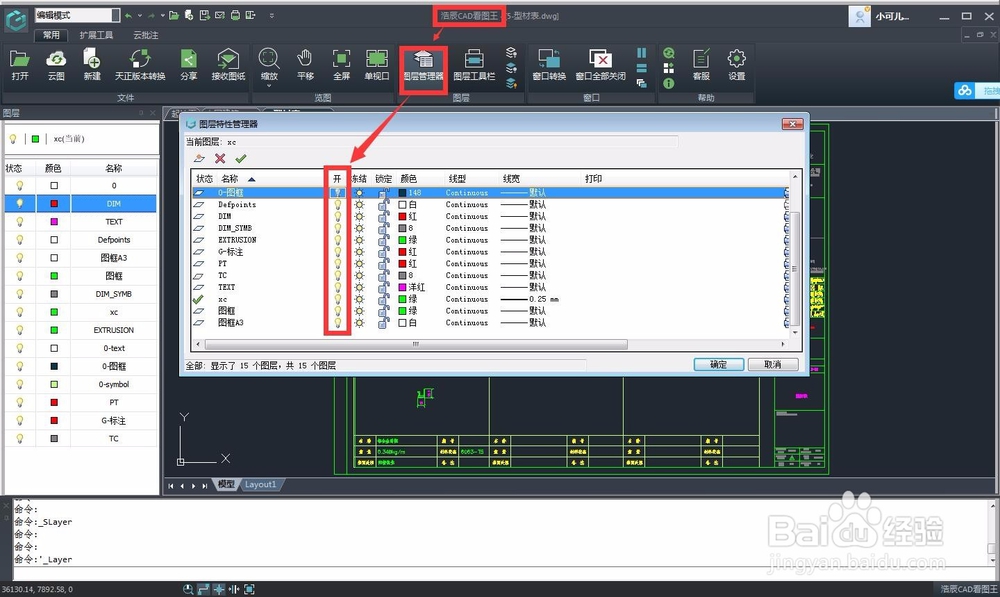
Task: Cascade windows icon in 窗口 group
Action: [642, 83]
